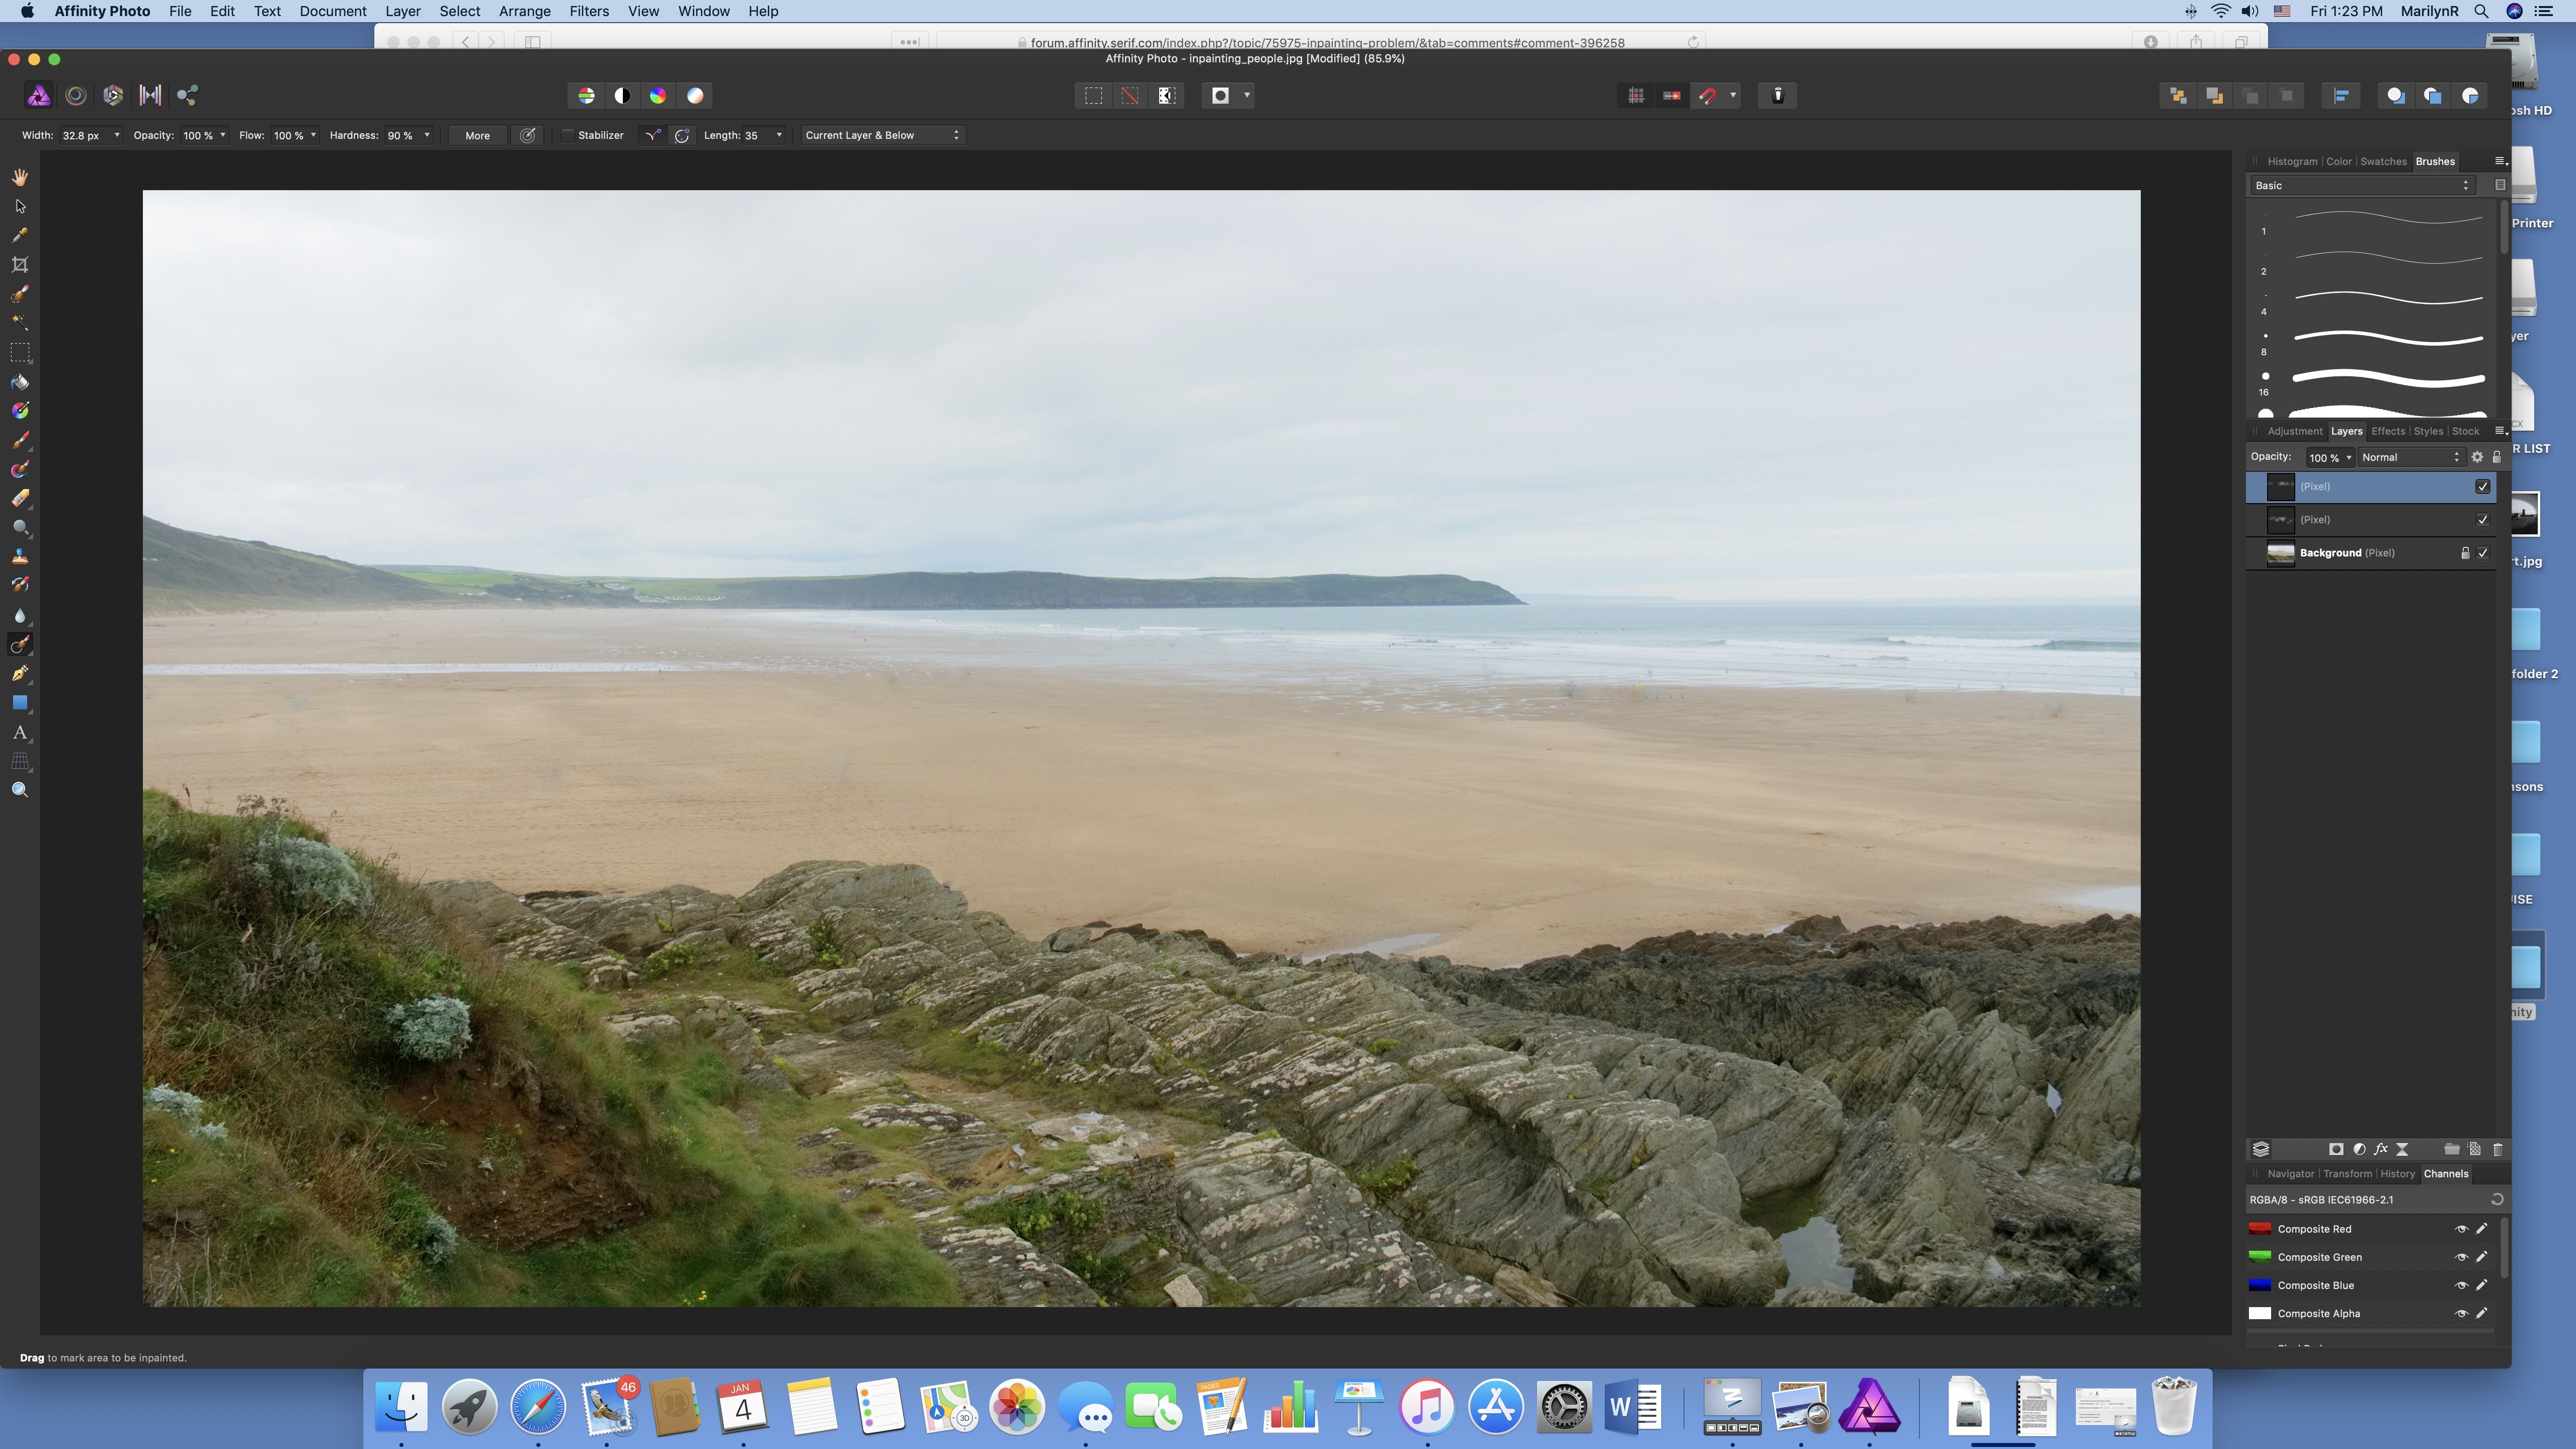Open the brush Opacity dropdown in context toolbar
The width and height of the screenshot is (2576, 1449).
[222, 135]
